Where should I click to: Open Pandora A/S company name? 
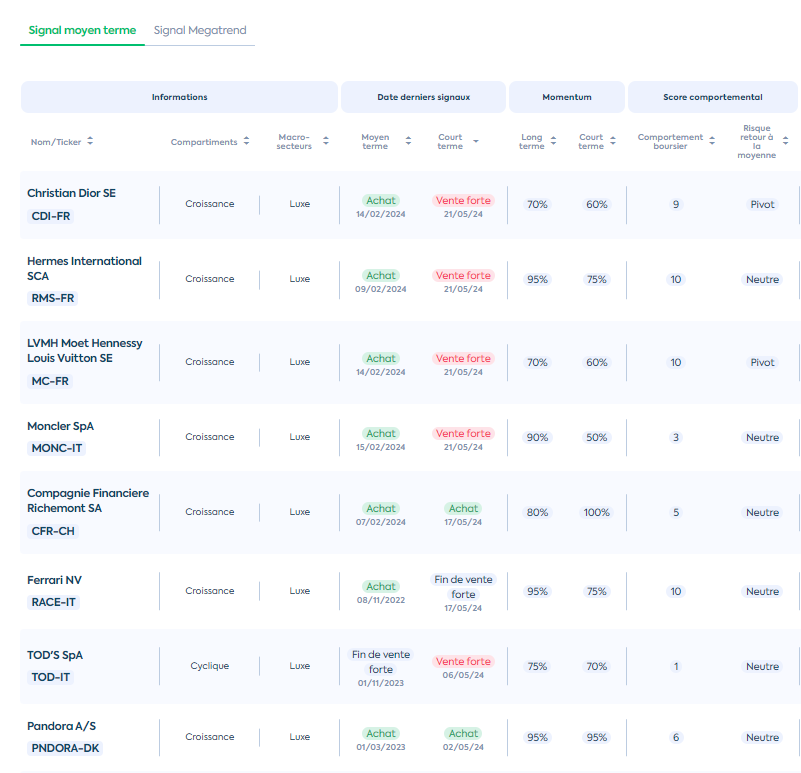[x=61, y=726]
